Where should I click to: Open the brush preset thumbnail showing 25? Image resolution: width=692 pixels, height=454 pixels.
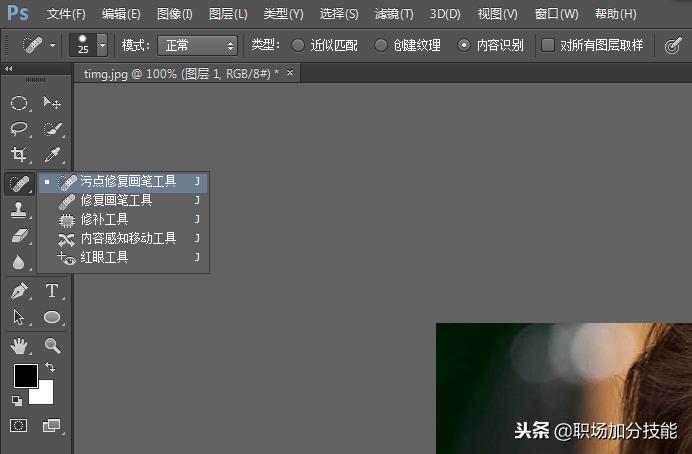coord(83,45)
